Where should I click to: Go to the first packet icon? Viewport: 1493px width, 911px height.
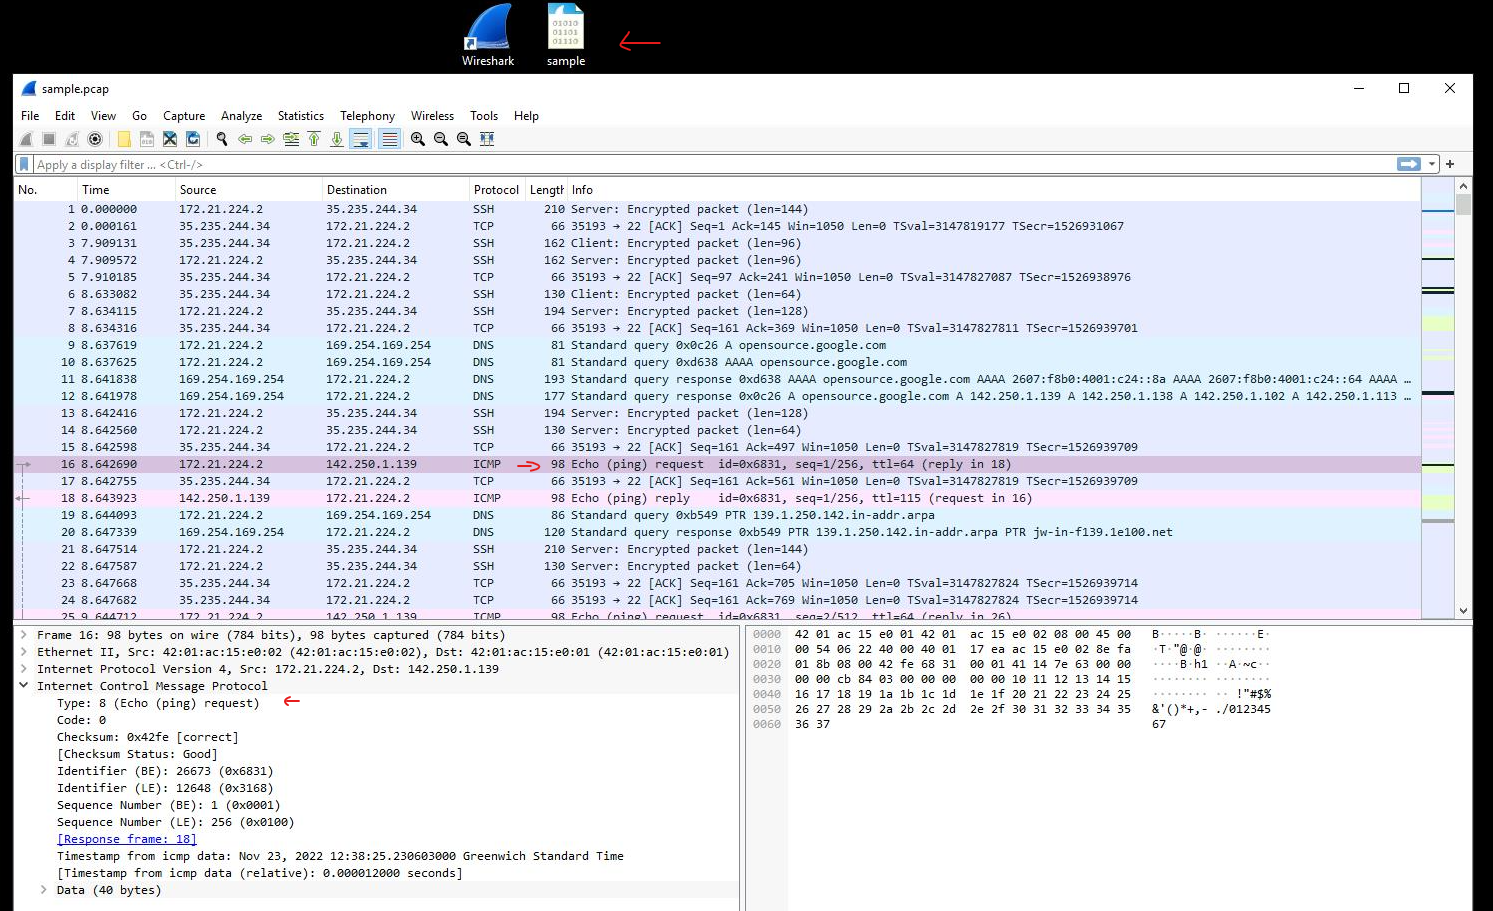pyautogui.click(x=314, y=139)
